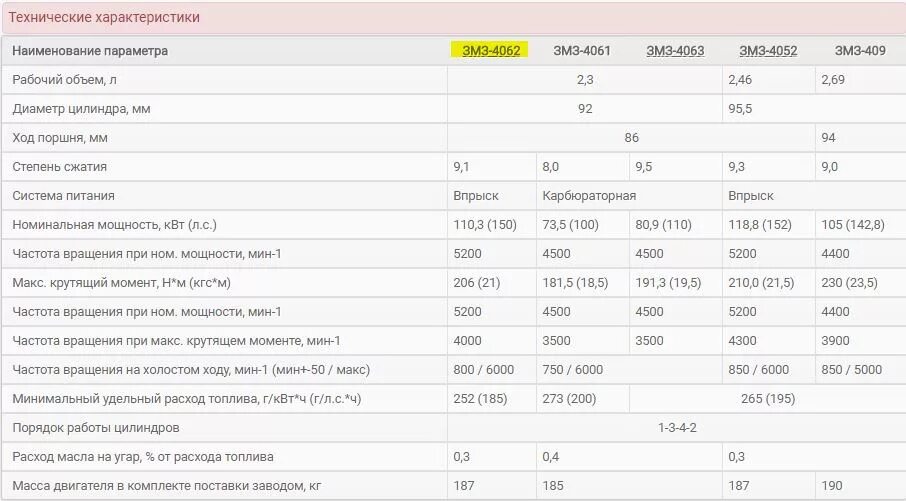The image size is (906, 501).
Task: Click 'Впрыск' in the ЗМЗ-4062 column
Action: [476, 196]
